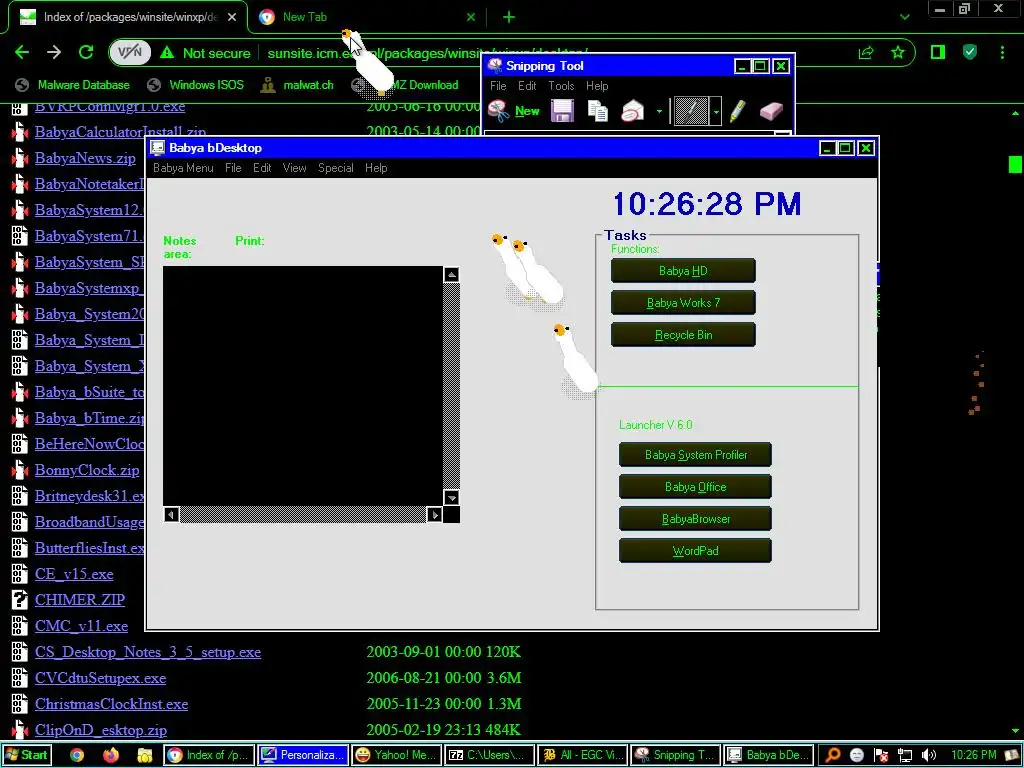Click the notes area scroll left arrow
Viewport: 1024px width, 768px height.
point(171,515)
